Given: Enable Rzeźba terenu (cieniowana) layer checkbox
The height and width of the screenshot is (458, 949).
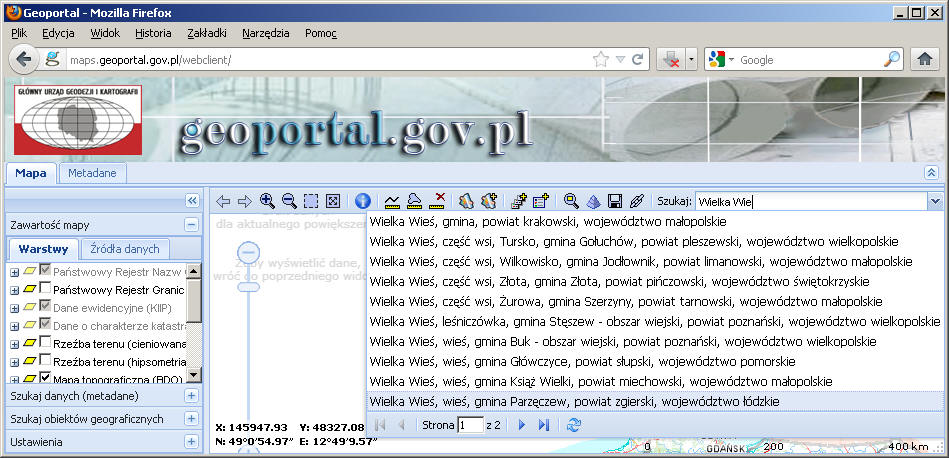Looking at the screenshot, I should coord(45,343).
